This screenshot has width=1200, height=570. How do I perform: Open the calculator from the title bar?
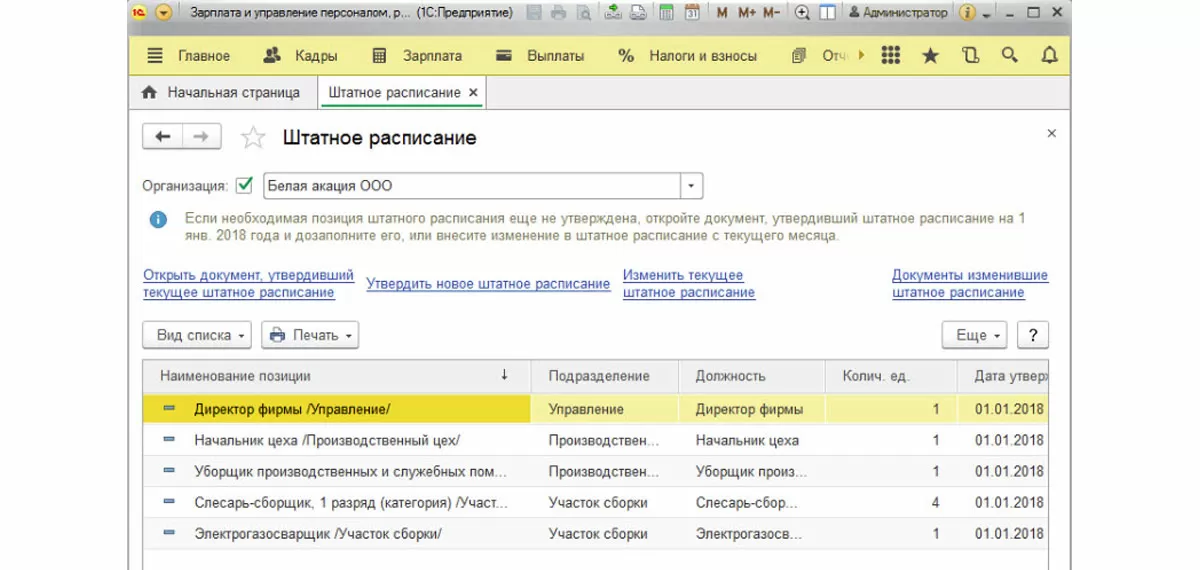[666, 13]
